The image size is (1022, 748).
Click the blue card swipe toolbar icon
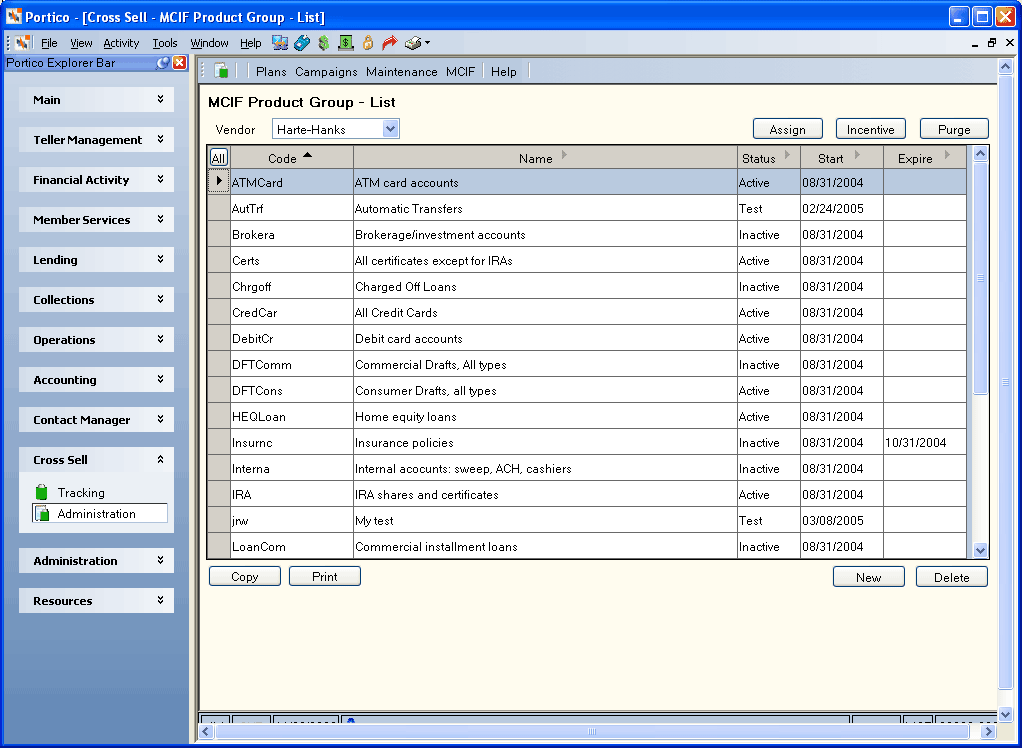[302, 43]
